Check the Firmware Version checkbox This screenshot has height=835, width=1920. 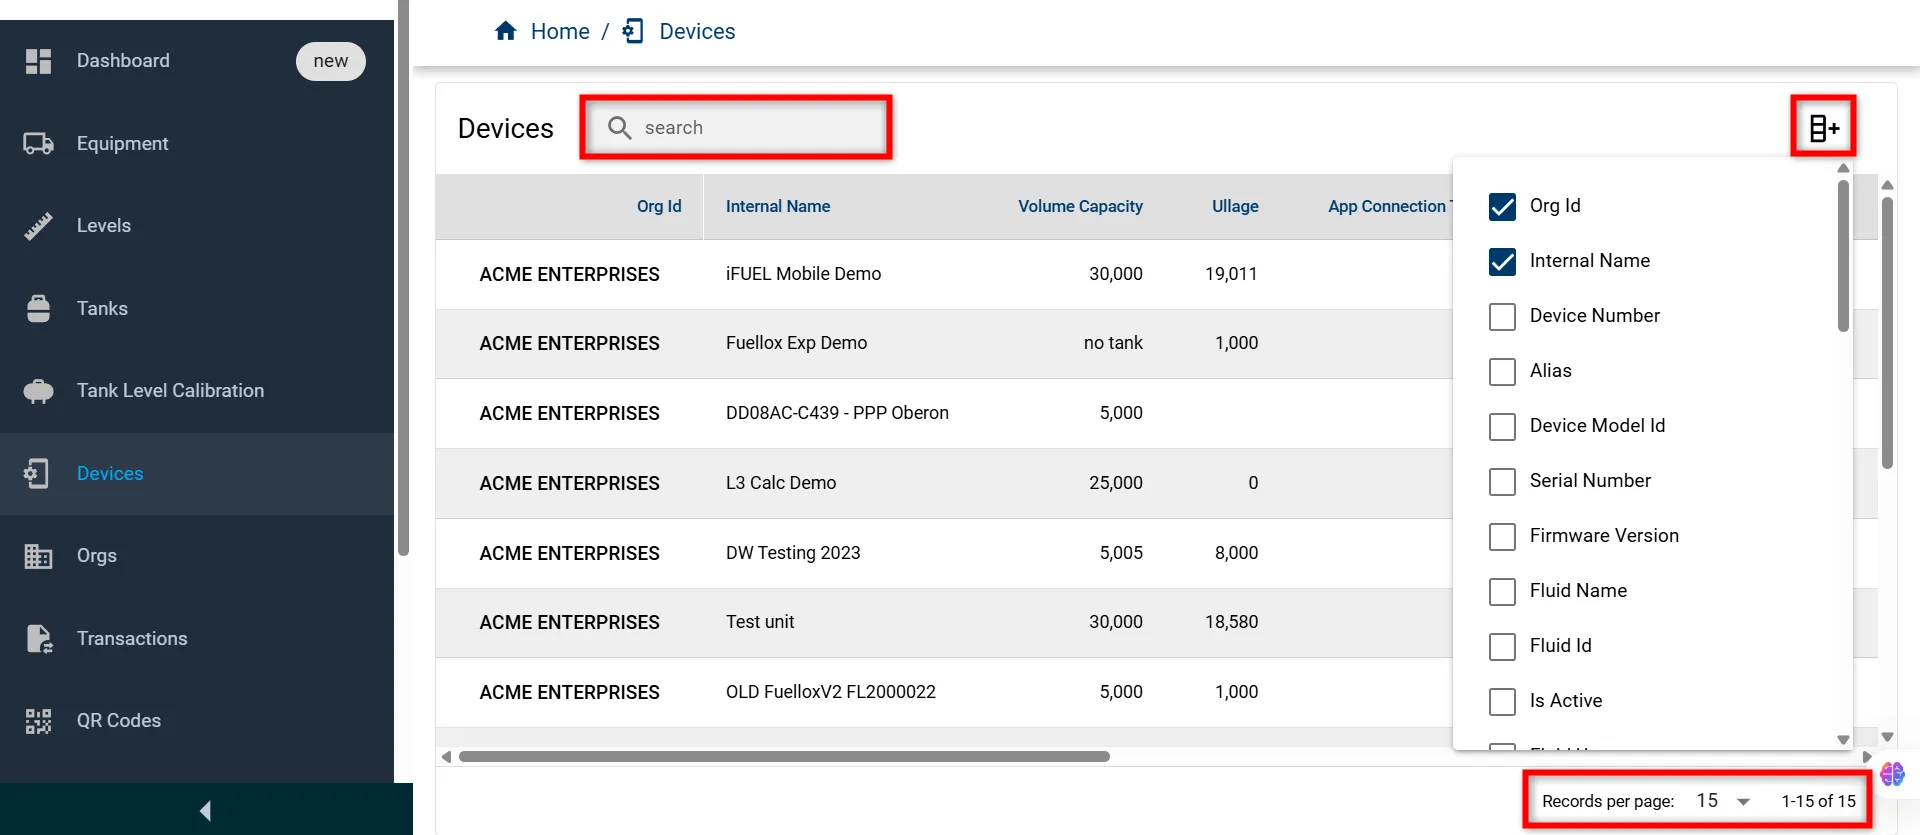1502,536
